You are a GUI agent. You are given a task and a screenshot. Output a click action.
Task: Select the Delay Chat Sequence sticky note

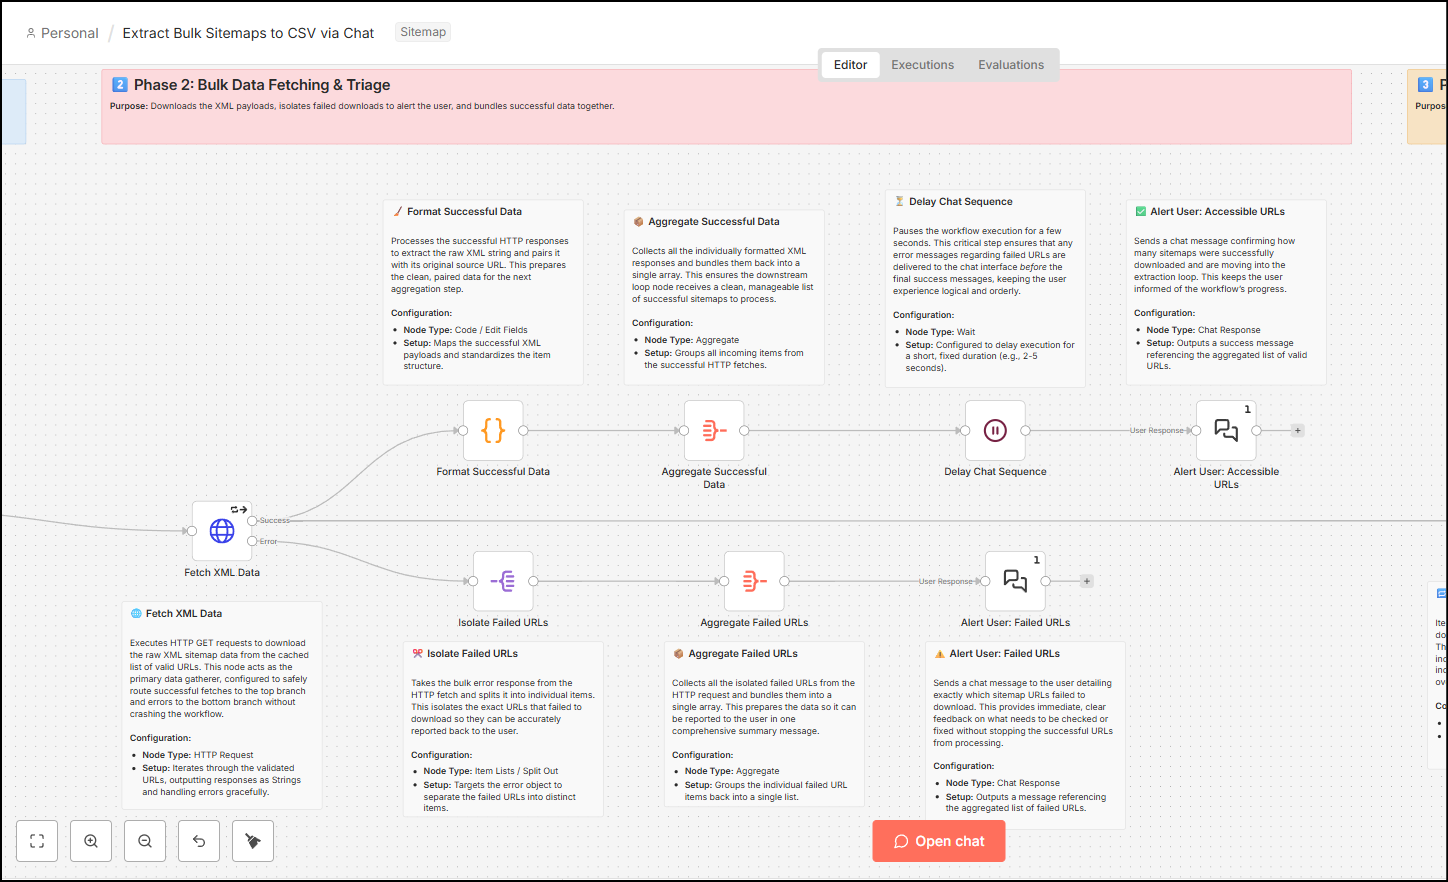pos(985,288)
